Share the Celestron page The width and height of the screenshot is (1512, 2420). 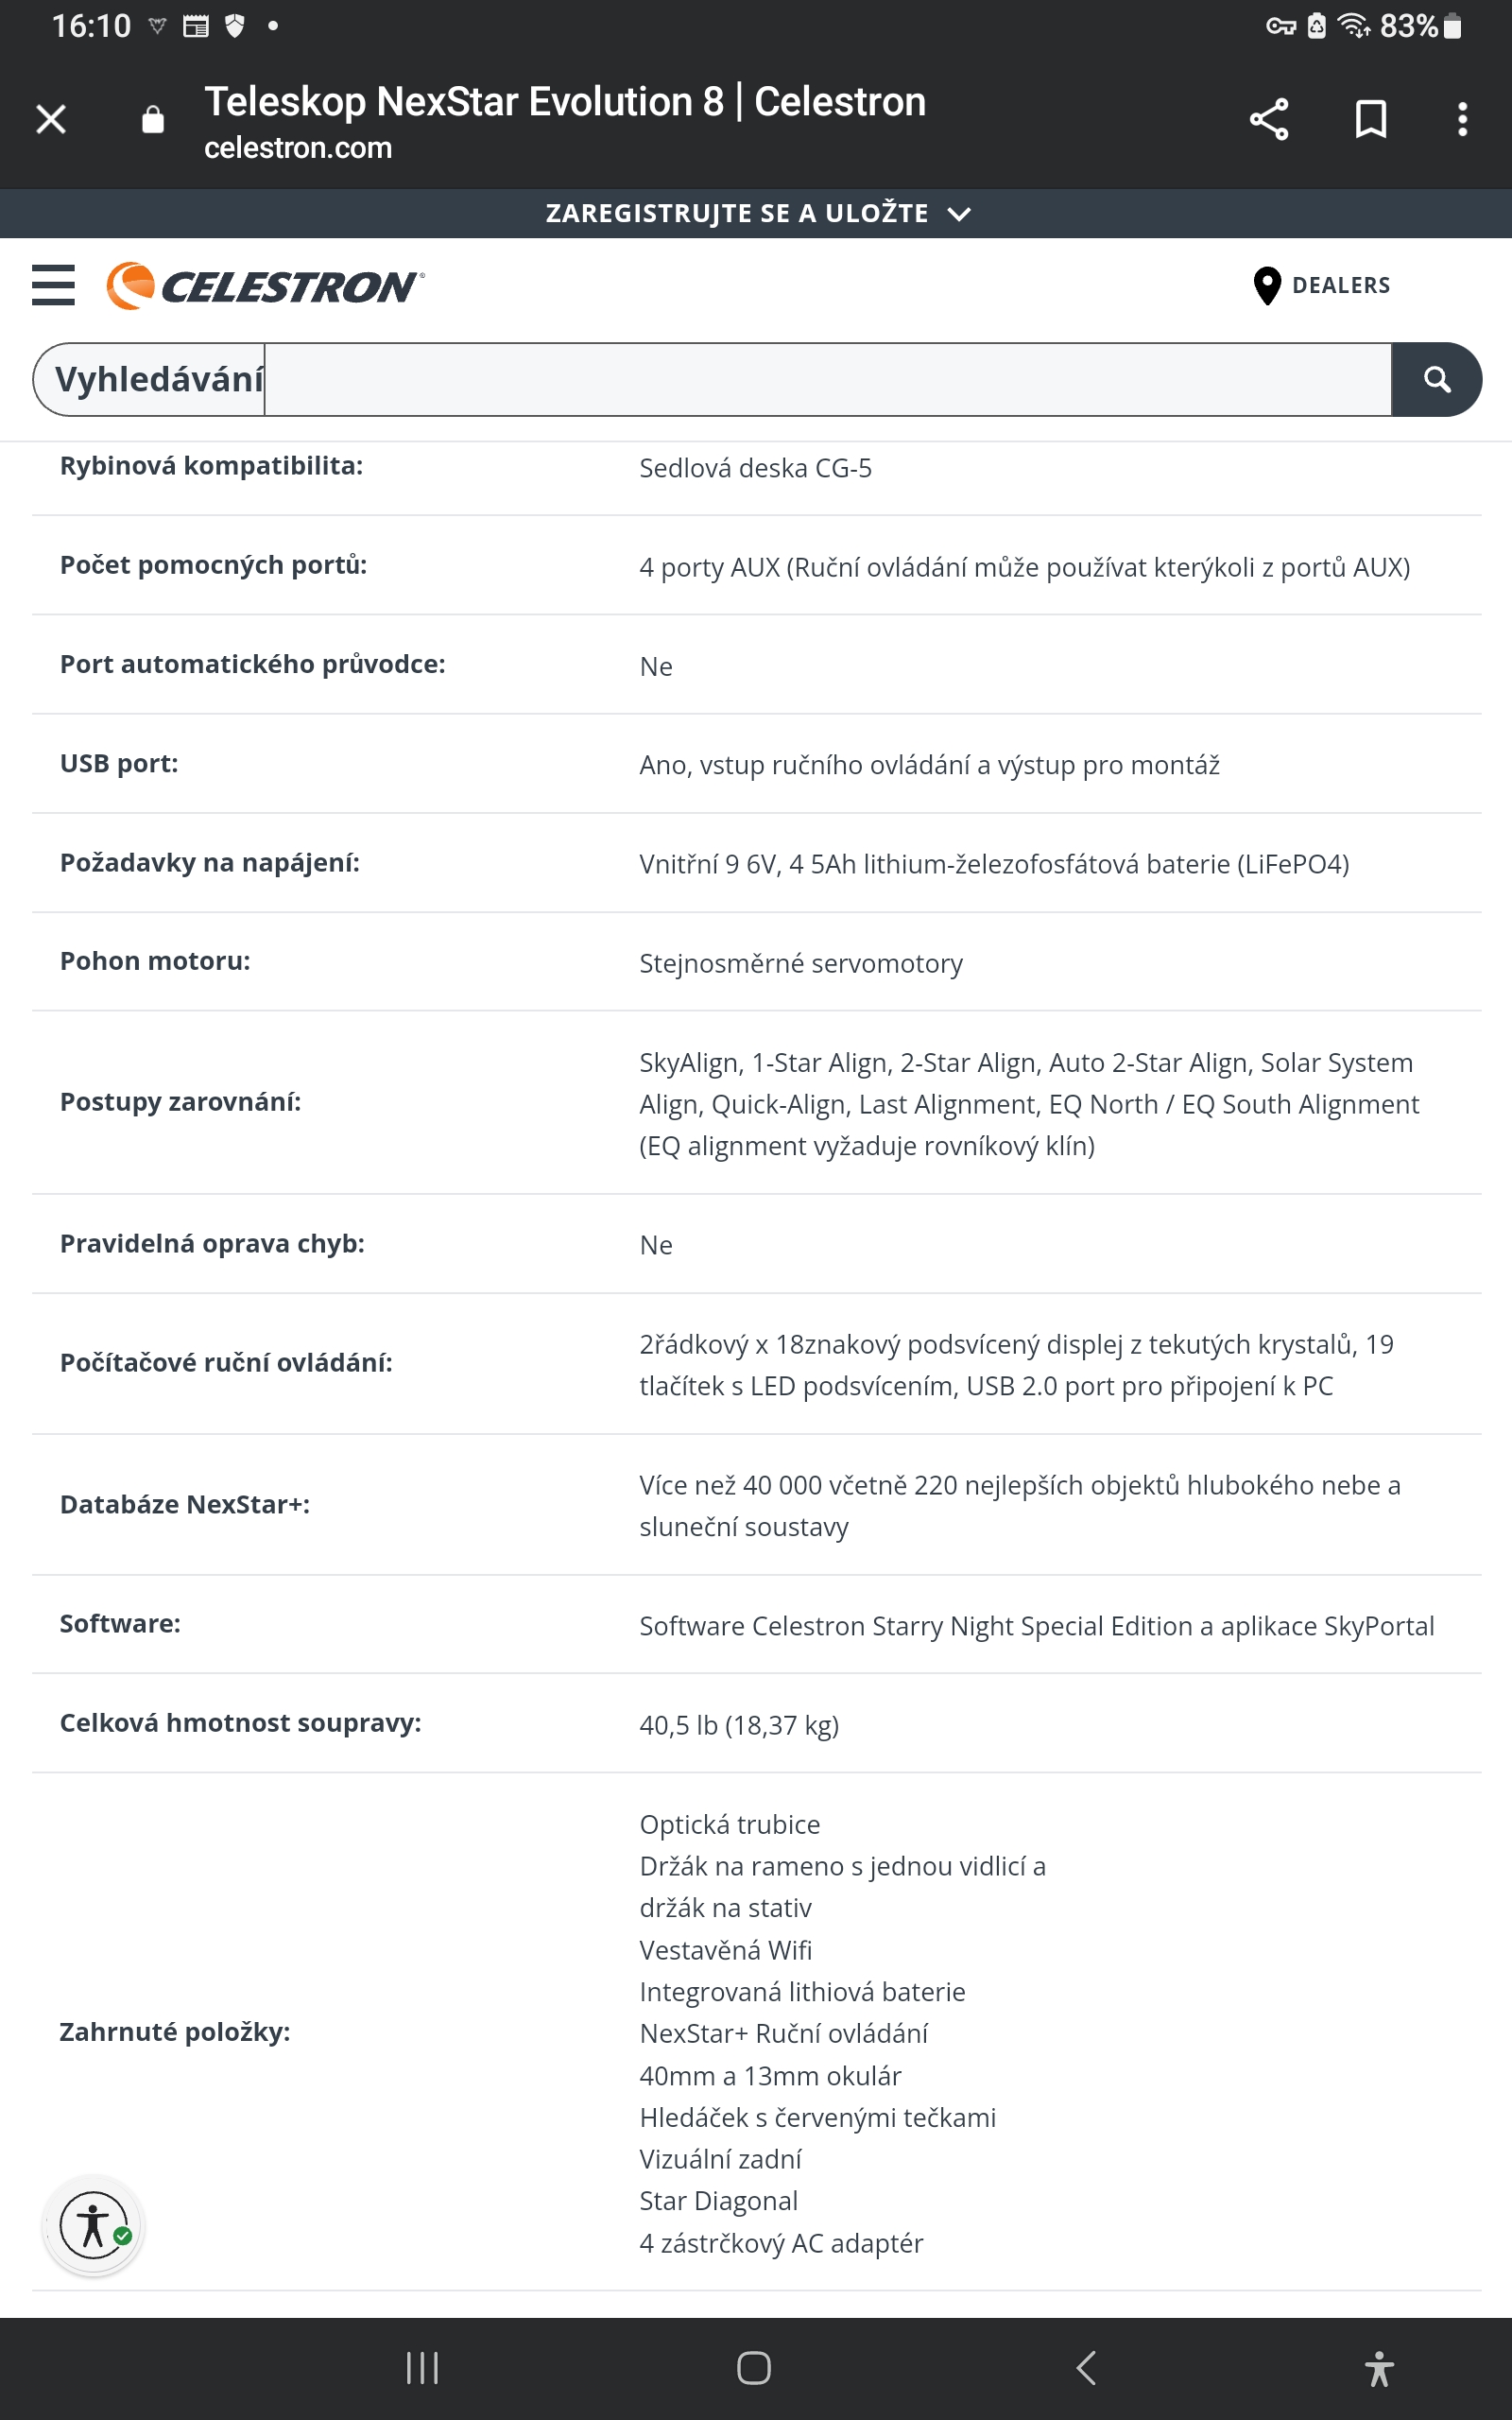pyautogui.click(x=1268, y=120)
